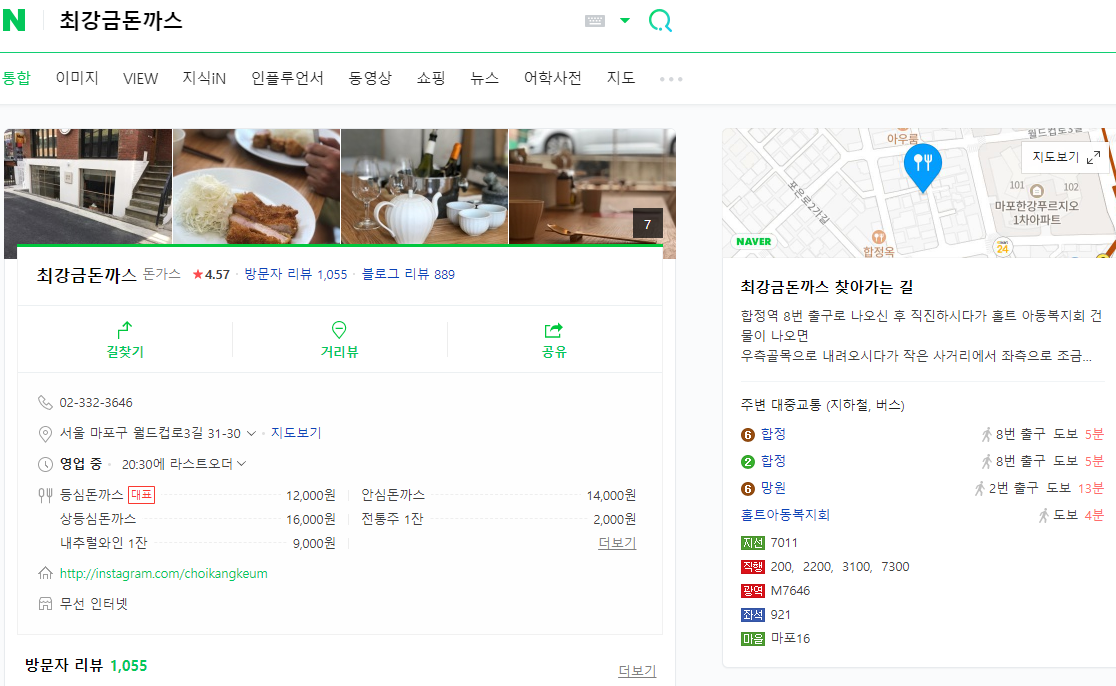This screenshot has width=1116, height=686.
Task: Click the 상등심돈까스 menu item
Action: 98,519
